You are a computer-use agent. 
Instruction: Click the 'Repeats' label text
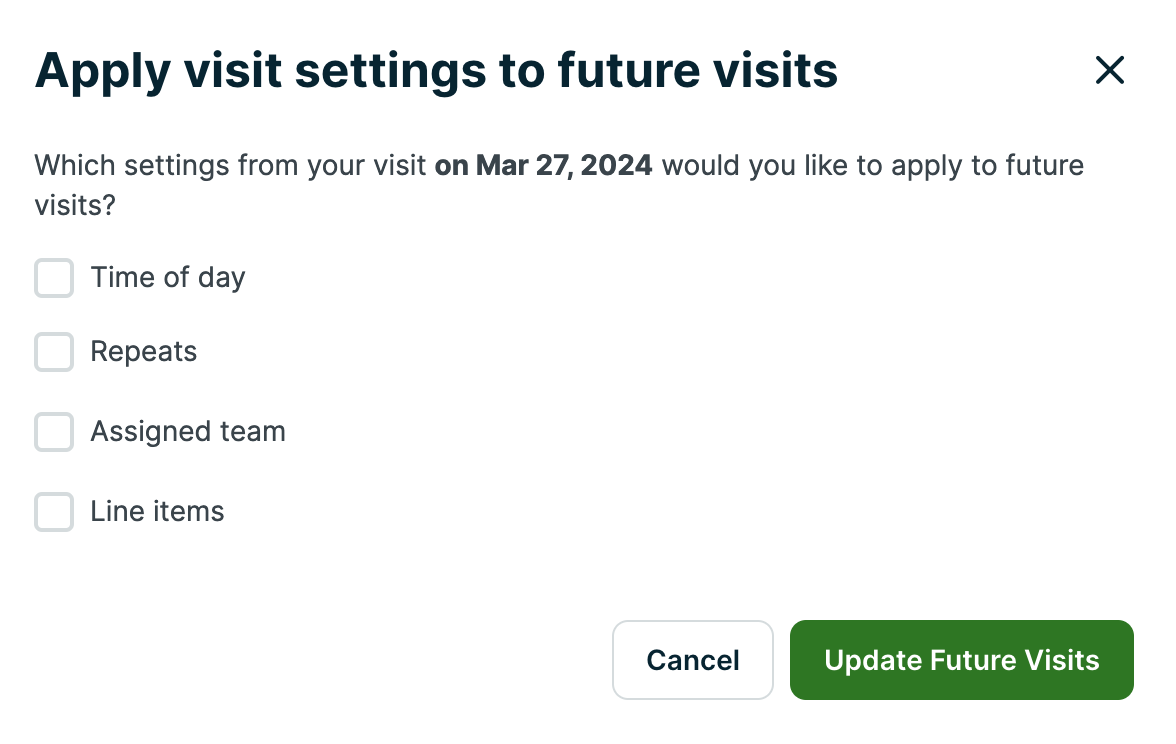tap(144, 352)
